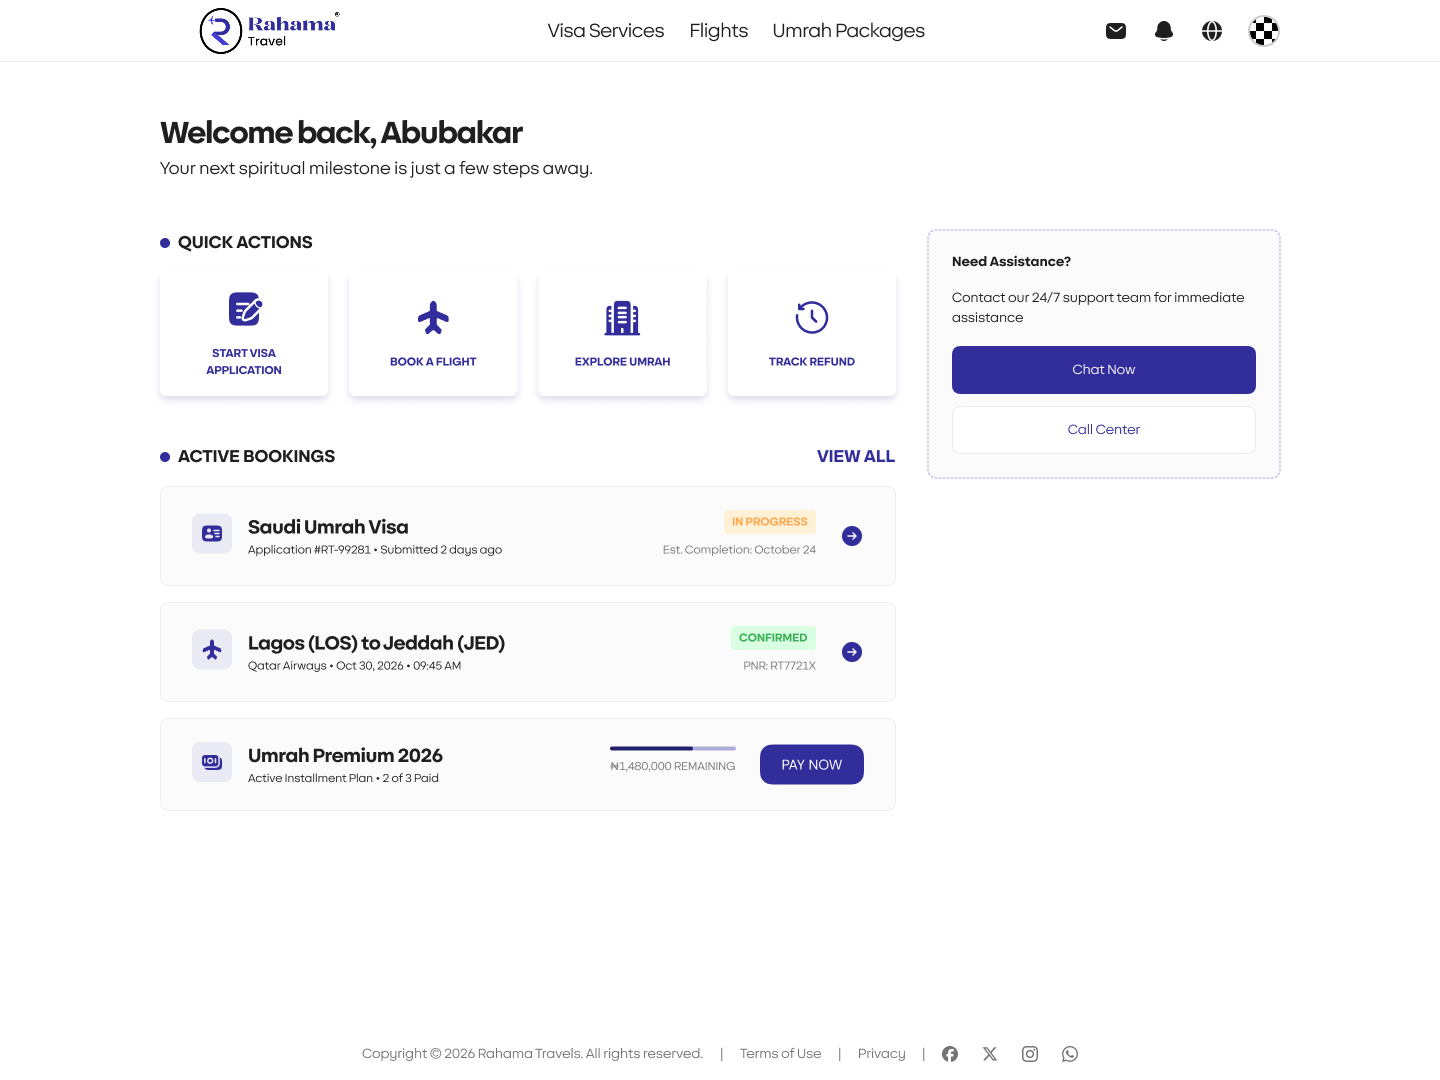Select the Saudi Umrah Visa title

(328, 527)
